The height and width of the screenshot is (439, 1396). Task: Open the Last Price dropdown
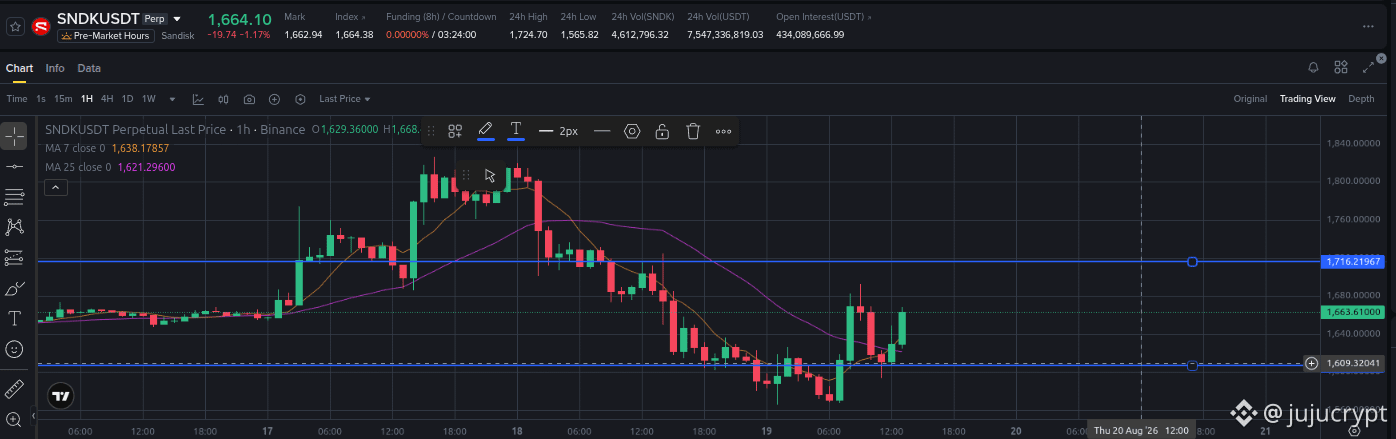[345, 99]
